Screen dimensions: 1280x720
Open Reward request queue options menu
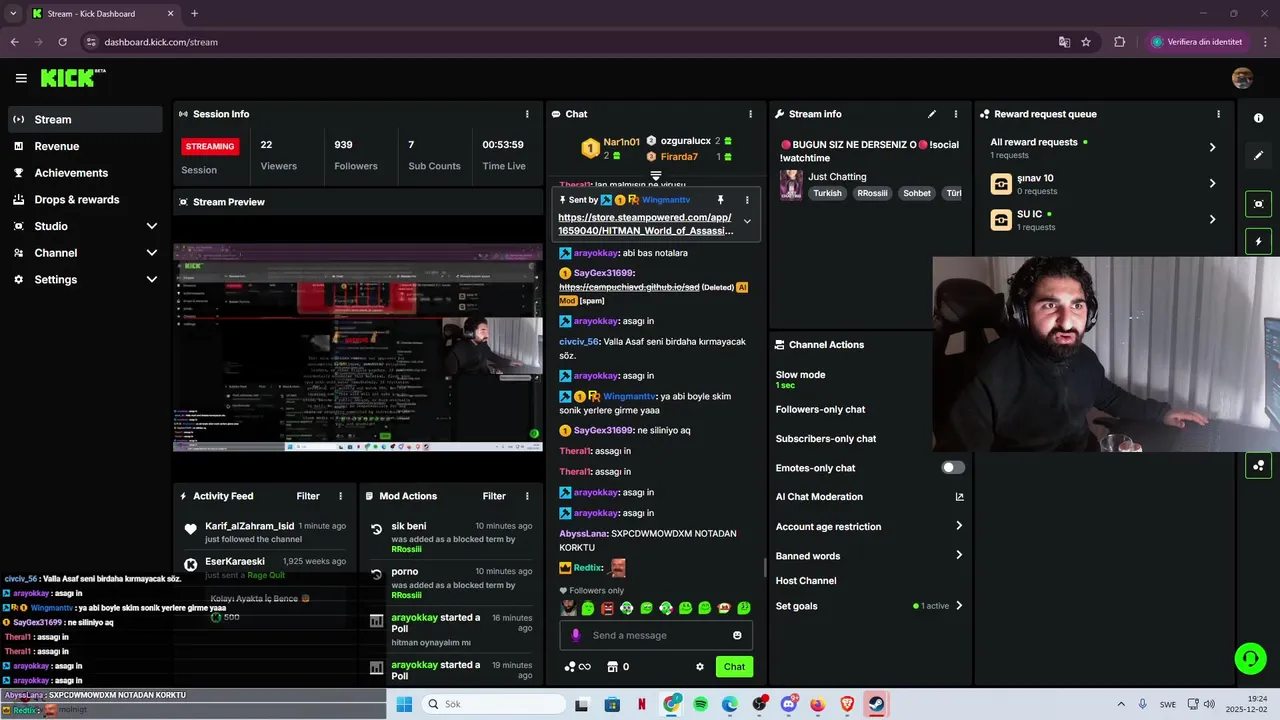point(1218,114)
